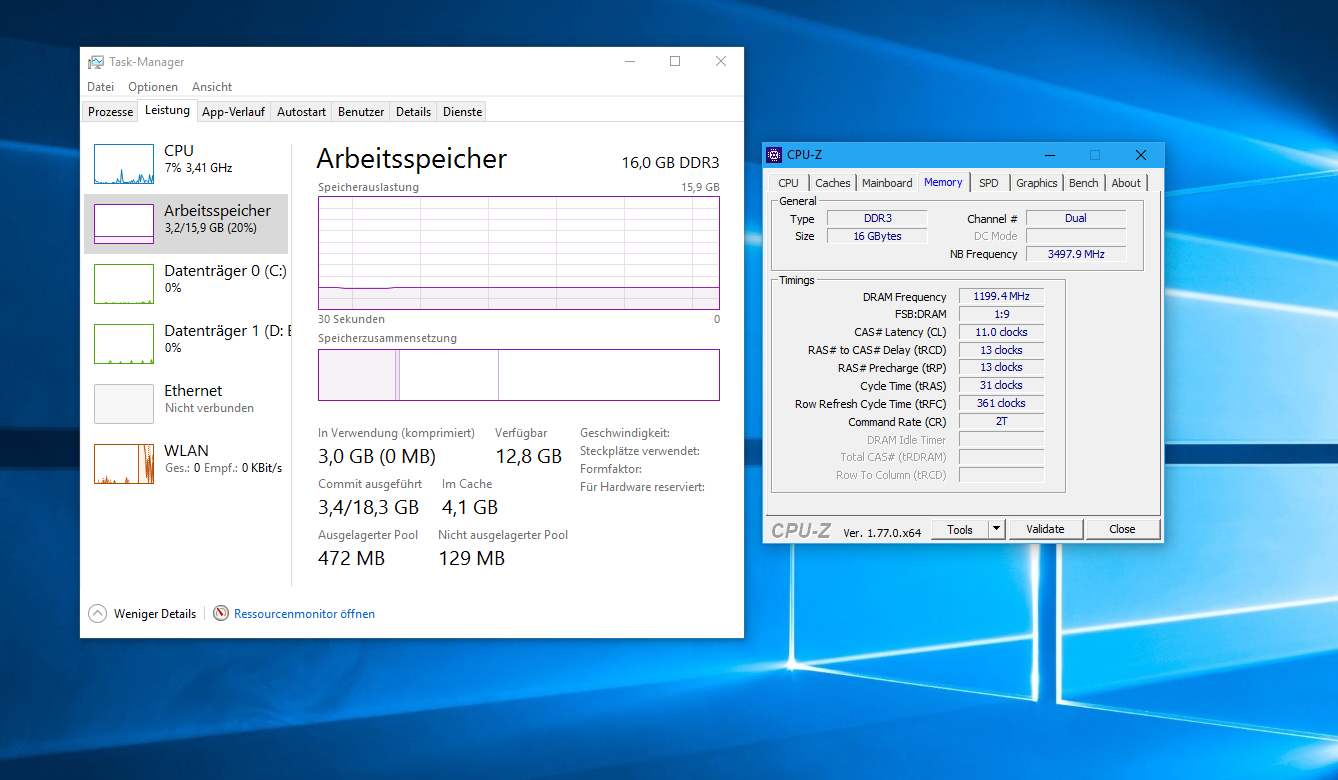Select the Arbeitsspeicher sidebar entry
Screen dimensions: 1338x780
pos(186,224)
